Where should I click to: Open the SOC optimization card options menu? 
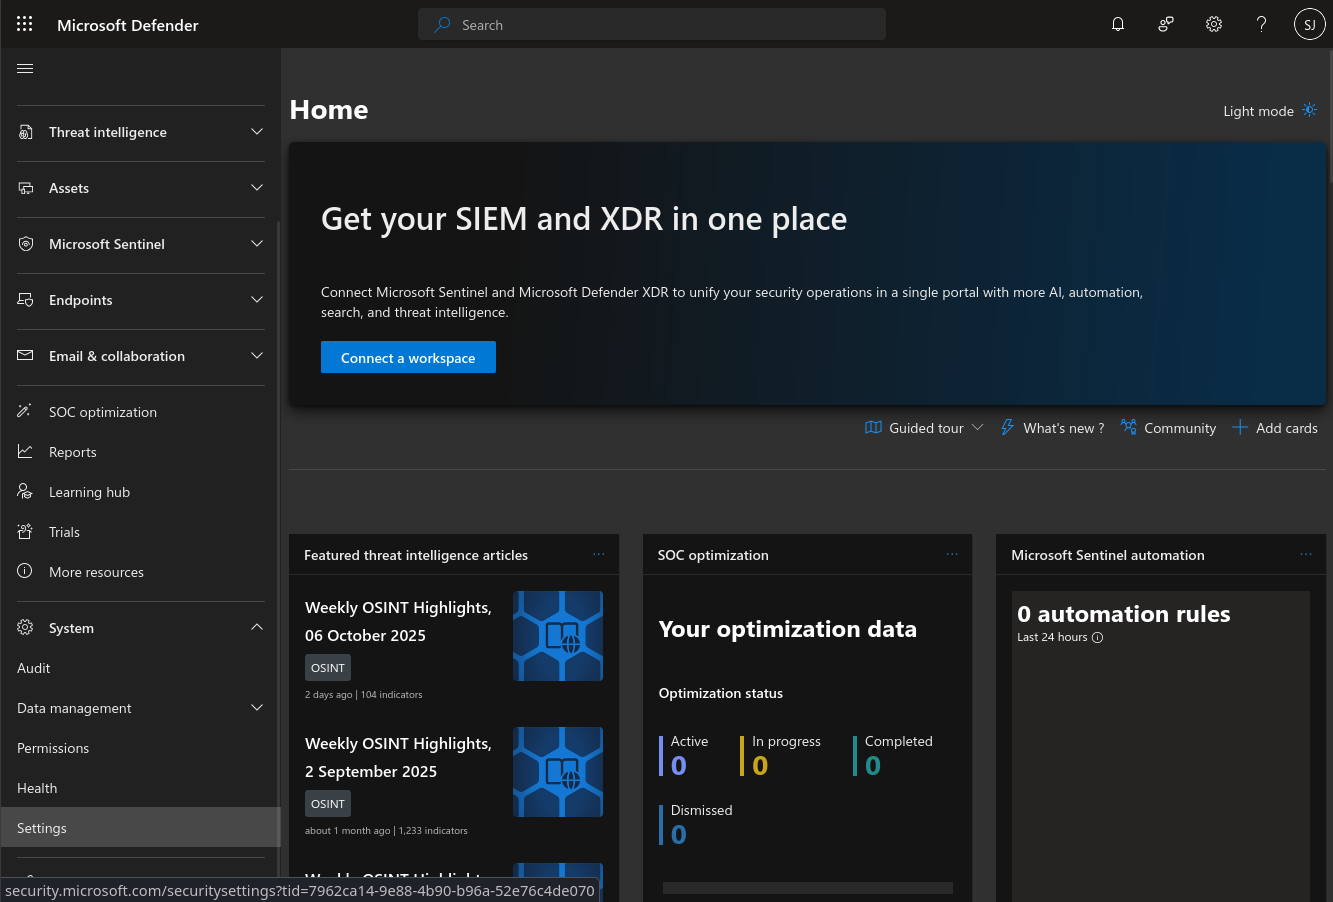952,554
